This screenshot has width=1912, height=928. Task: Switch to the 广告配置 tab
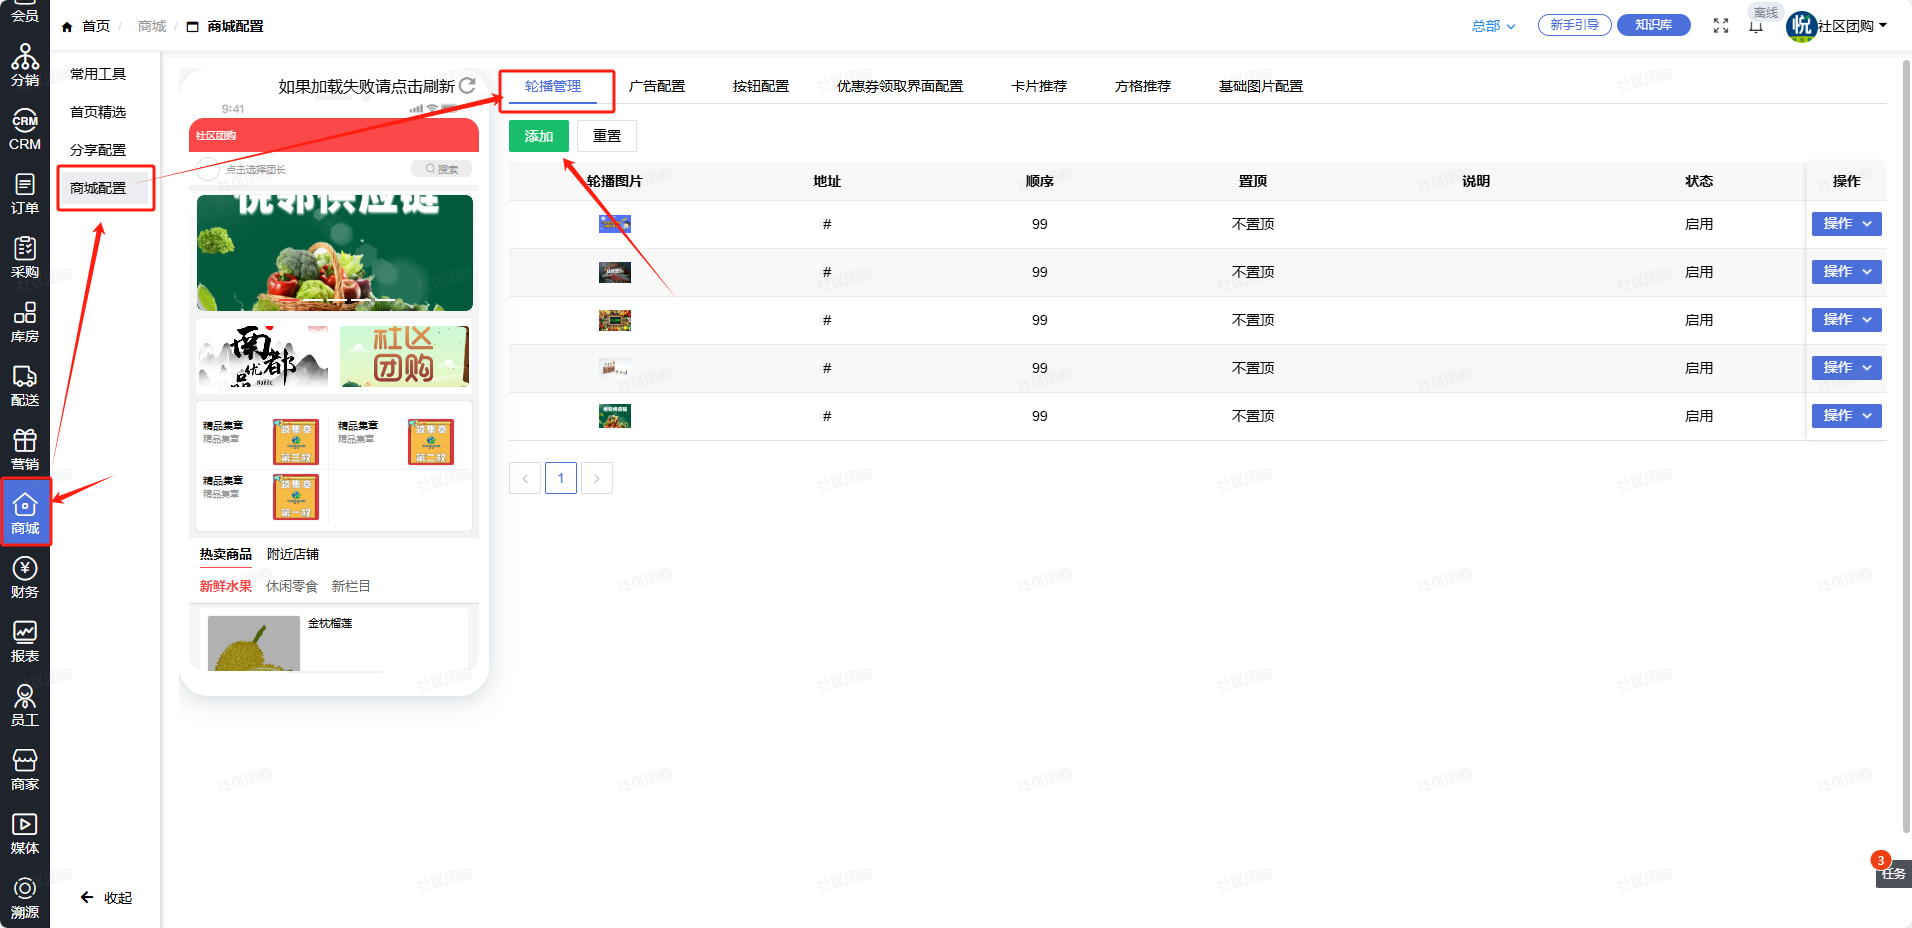tap(657, 86)
